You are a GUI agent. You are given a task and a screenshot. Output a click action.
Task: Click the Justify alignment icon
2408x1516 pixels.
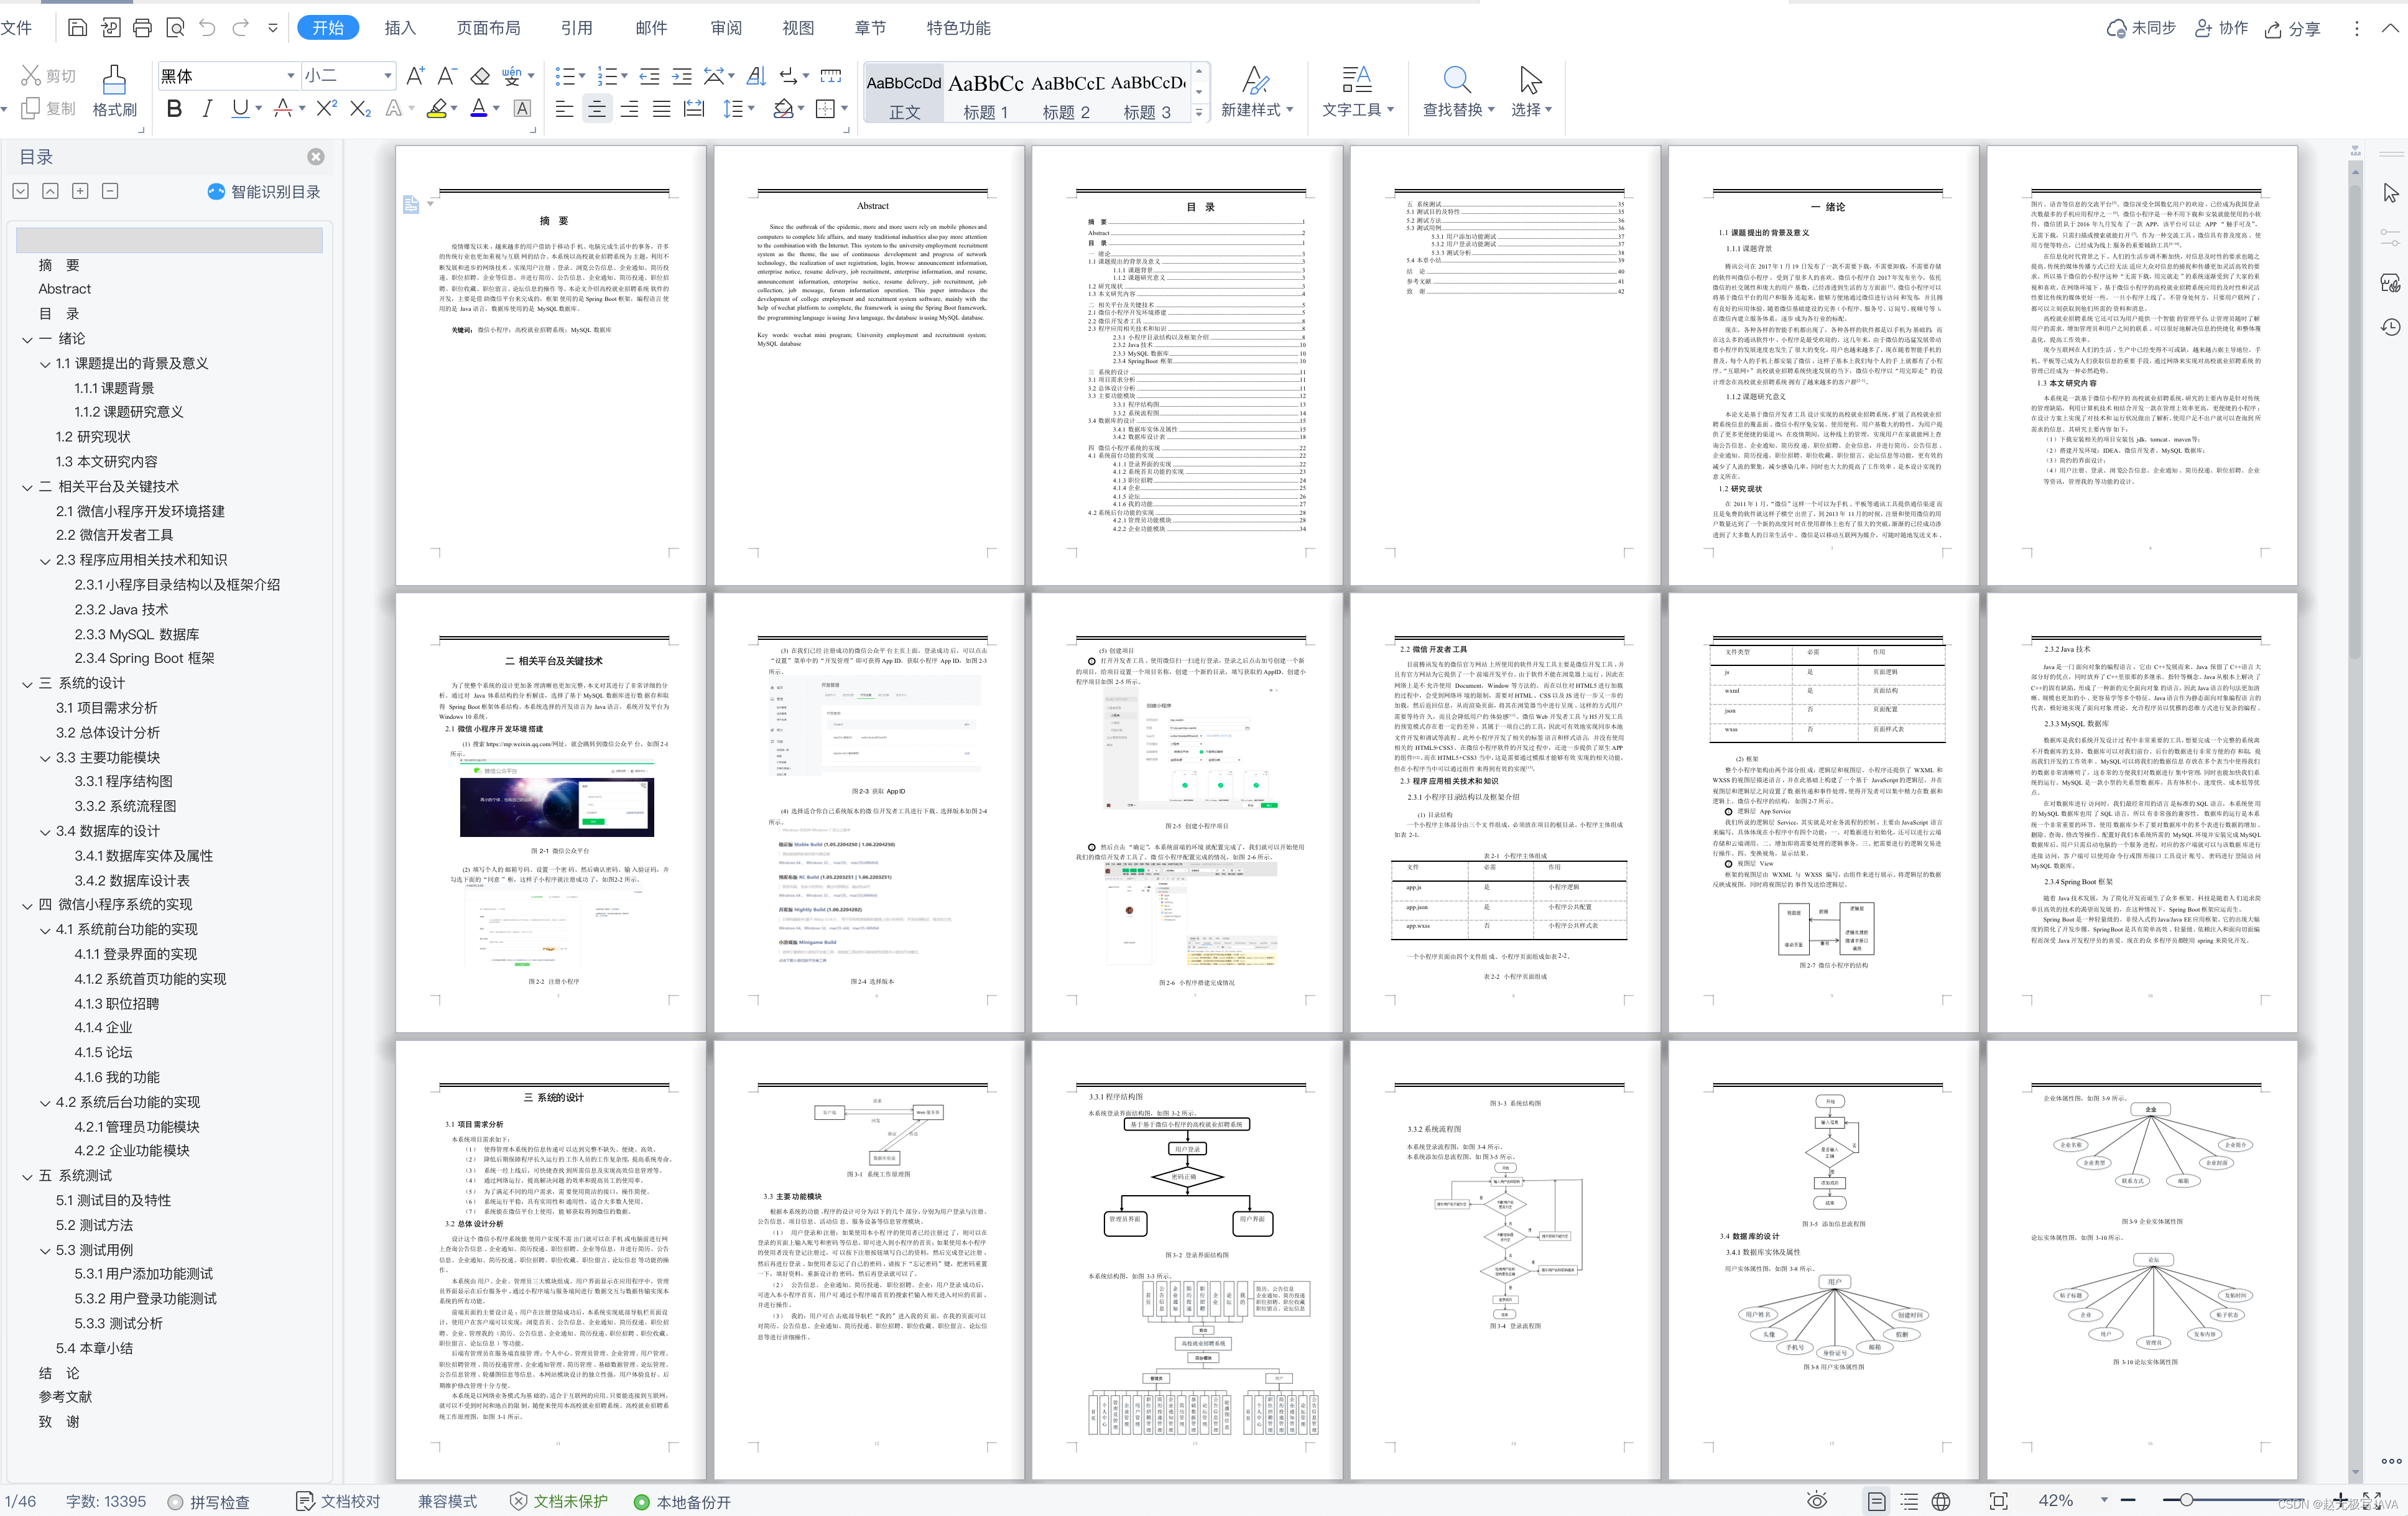point(661,109)
